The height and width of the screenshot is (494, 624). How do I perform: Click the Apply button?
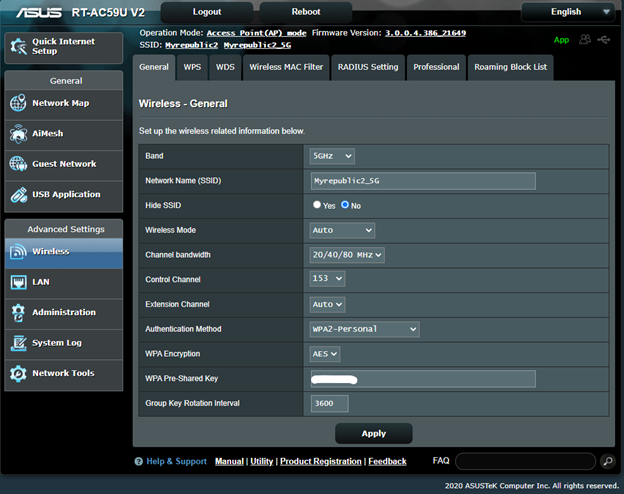pos(374,433)
